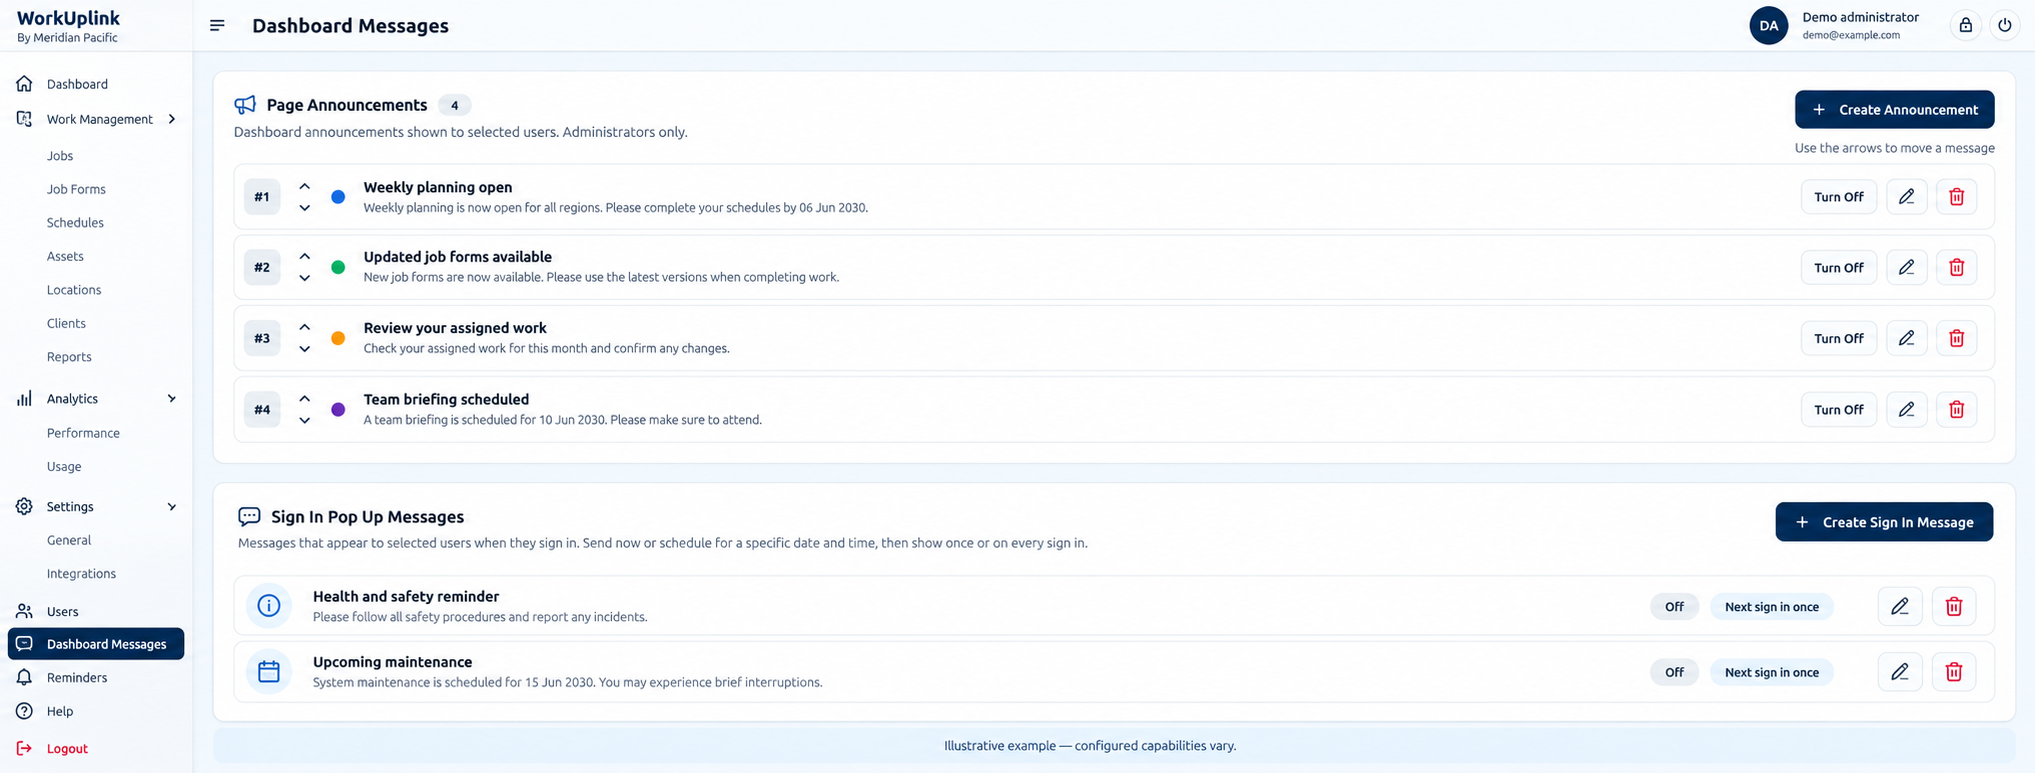Edit the Health and safety reminder message
This screenshot has width=2035, height=773.
coord(1899,606)
